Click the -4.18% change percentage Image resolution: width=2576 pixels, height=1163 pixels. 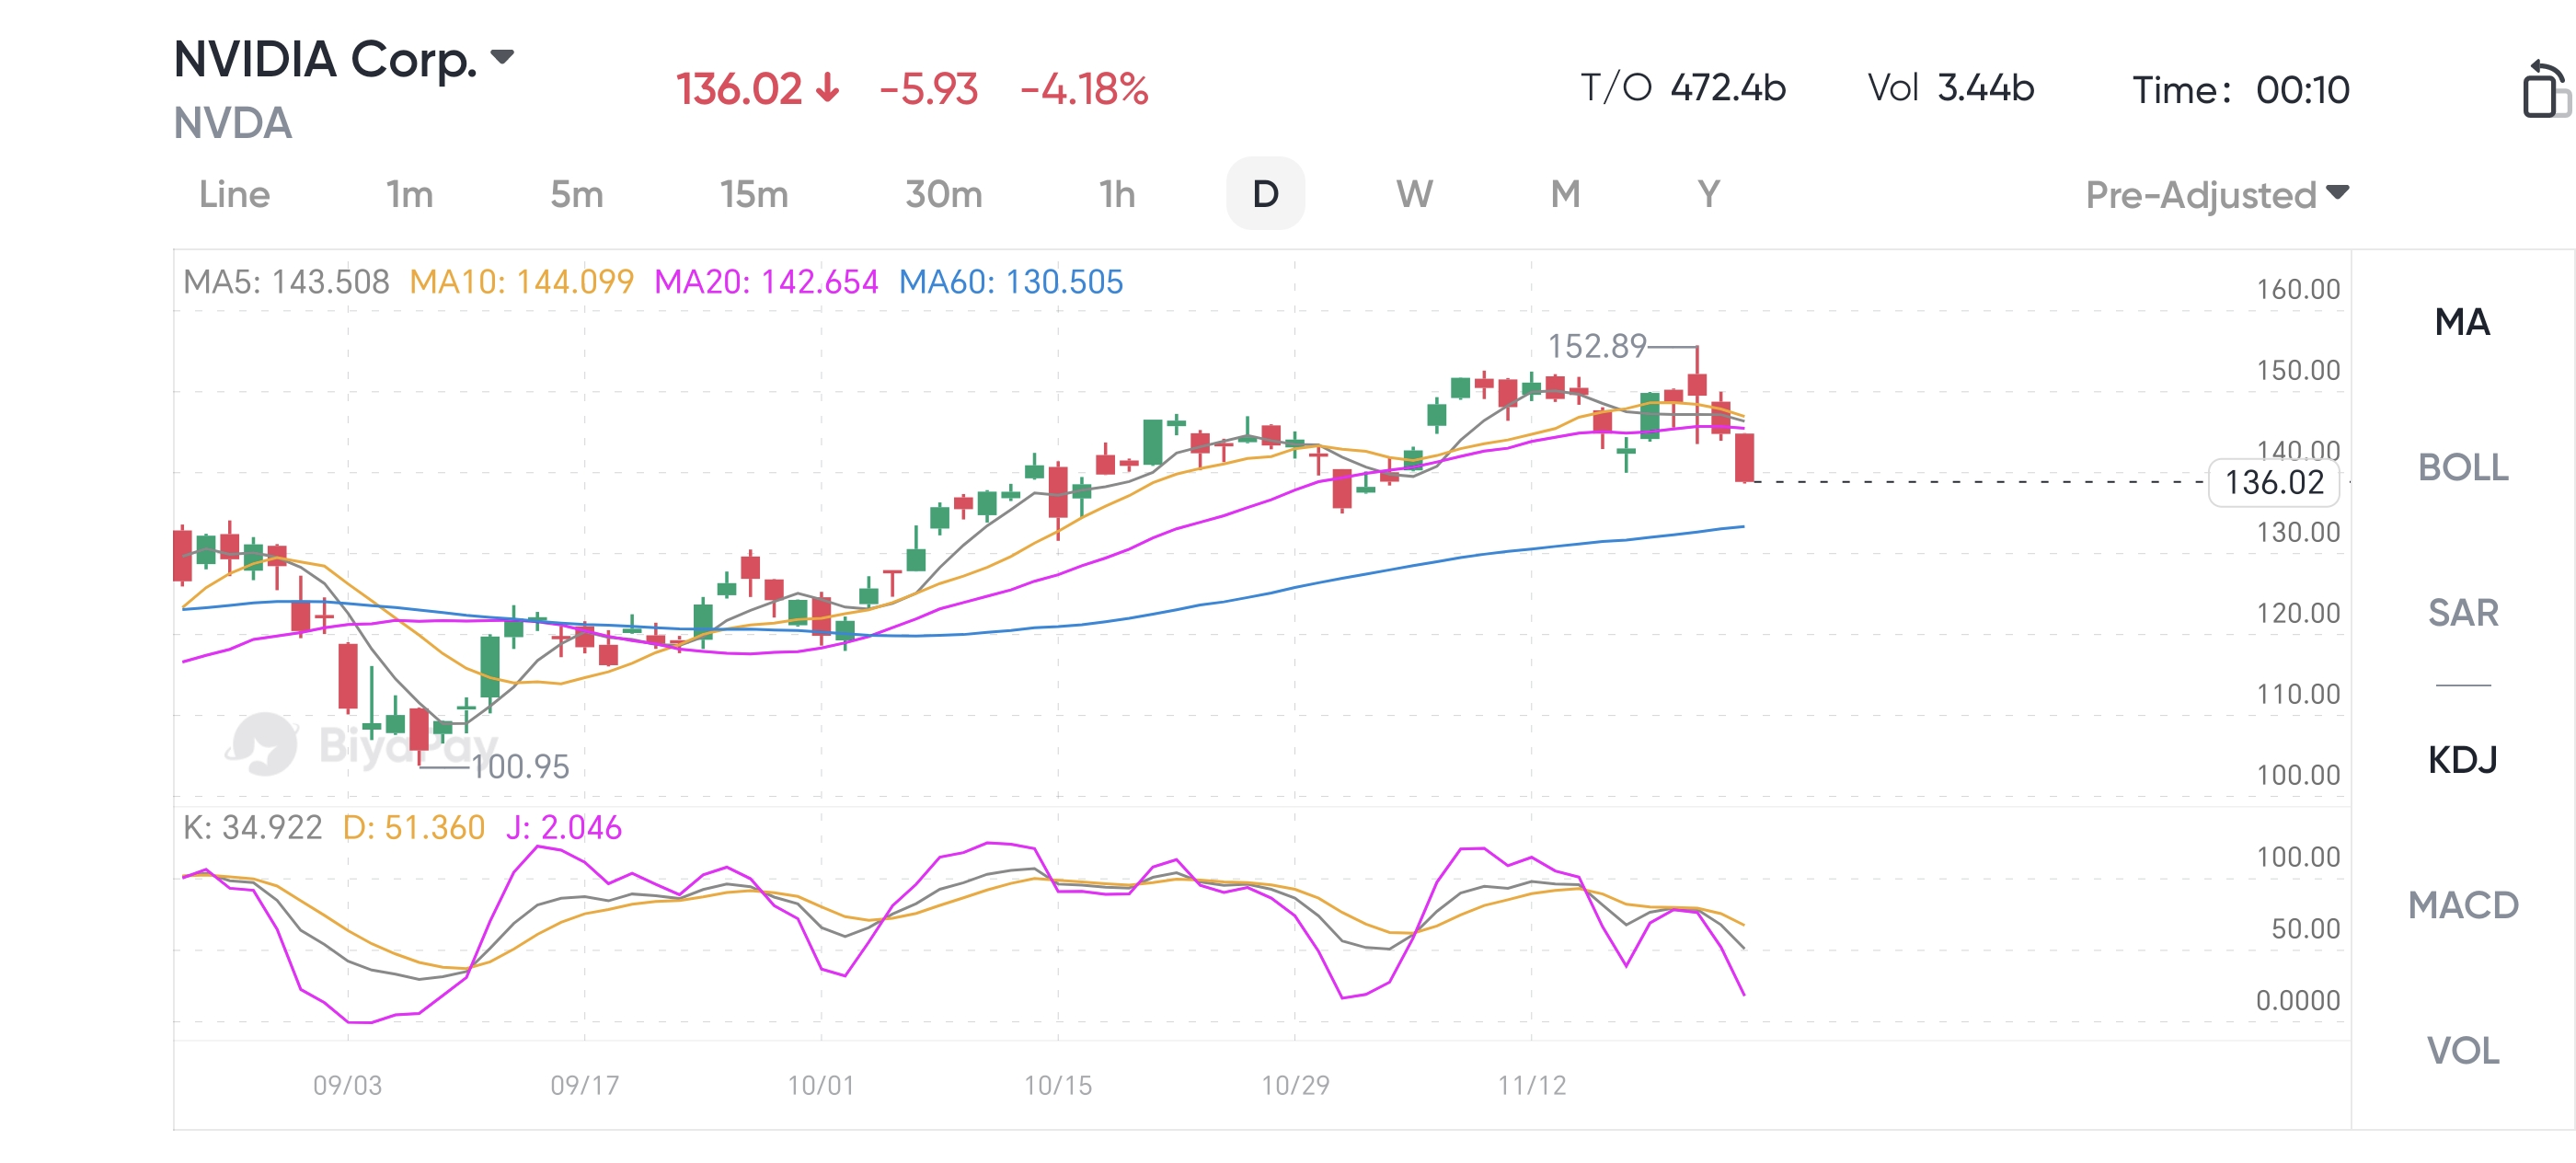click(x=1084, y=89)
